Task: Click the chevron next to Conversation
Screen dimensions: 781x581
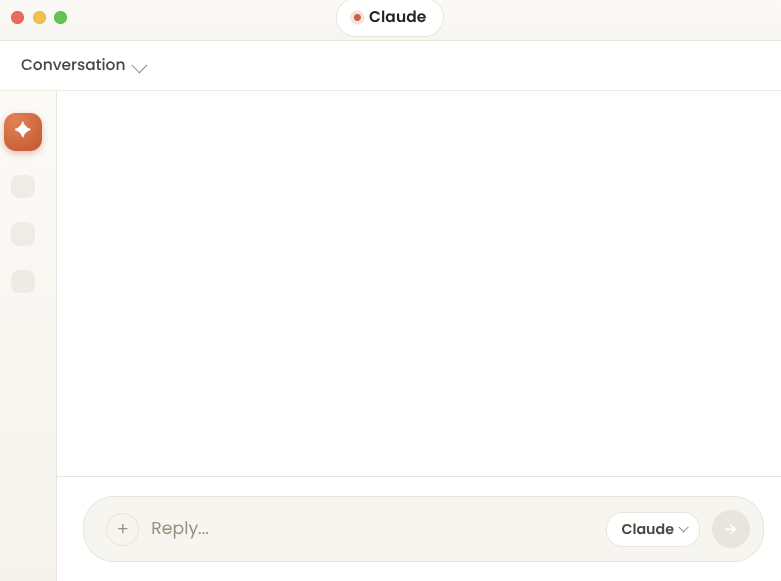Action: [139, 68]
